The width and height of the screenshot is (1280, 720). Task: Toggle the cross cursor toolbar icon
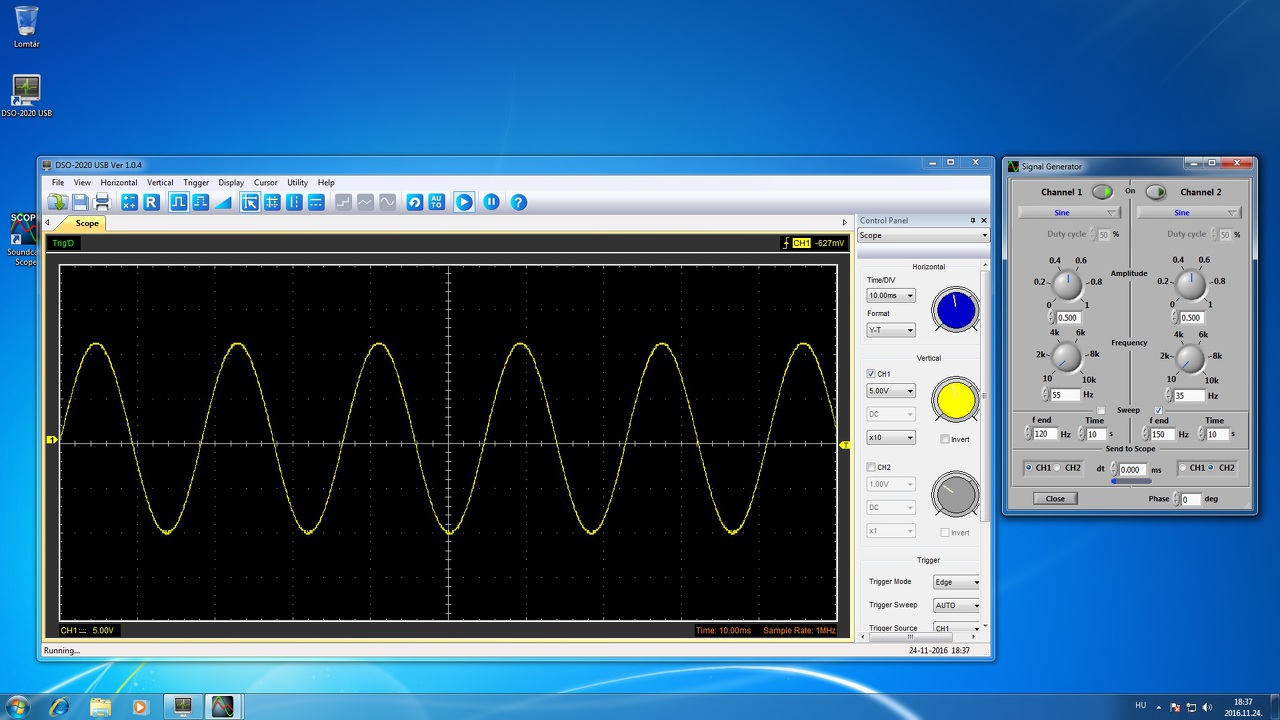pos(250,202)
